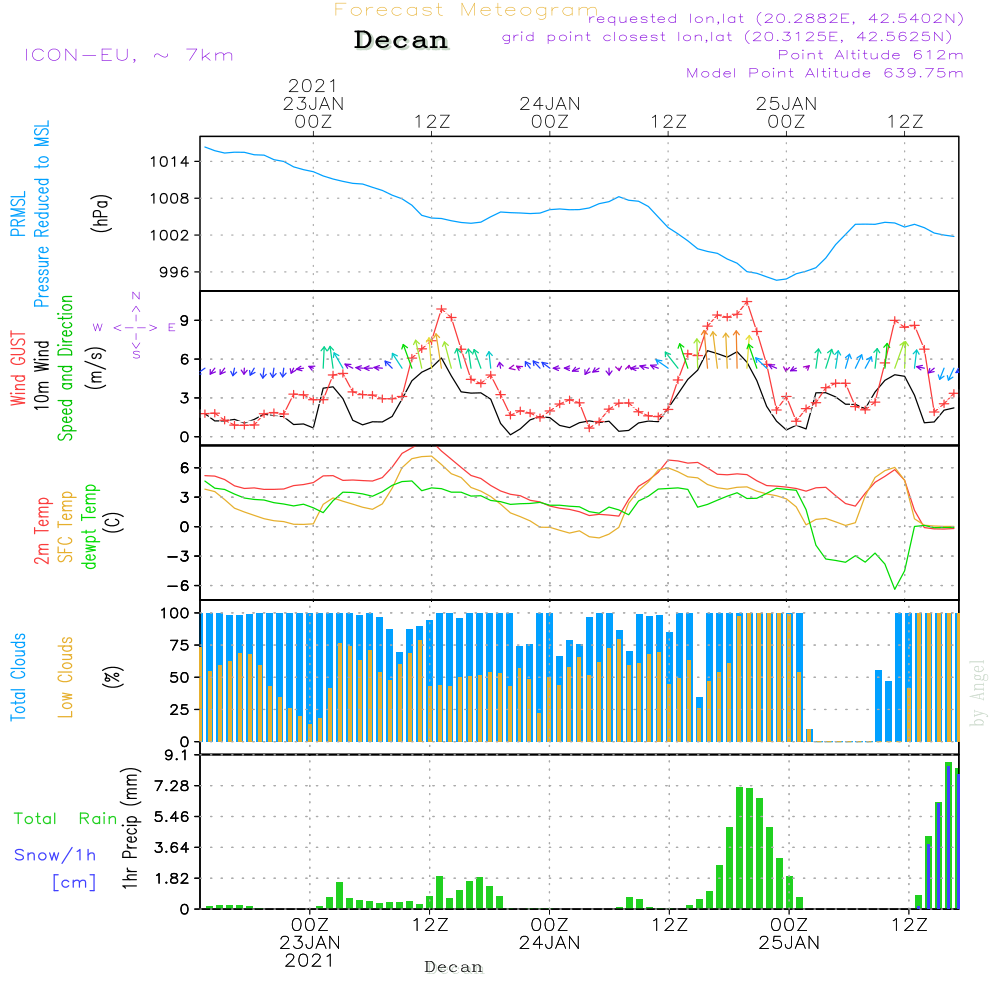The image size is (1000, 1000).
Task: Click the '(hPa)' unit label
Action: [101, 214]
